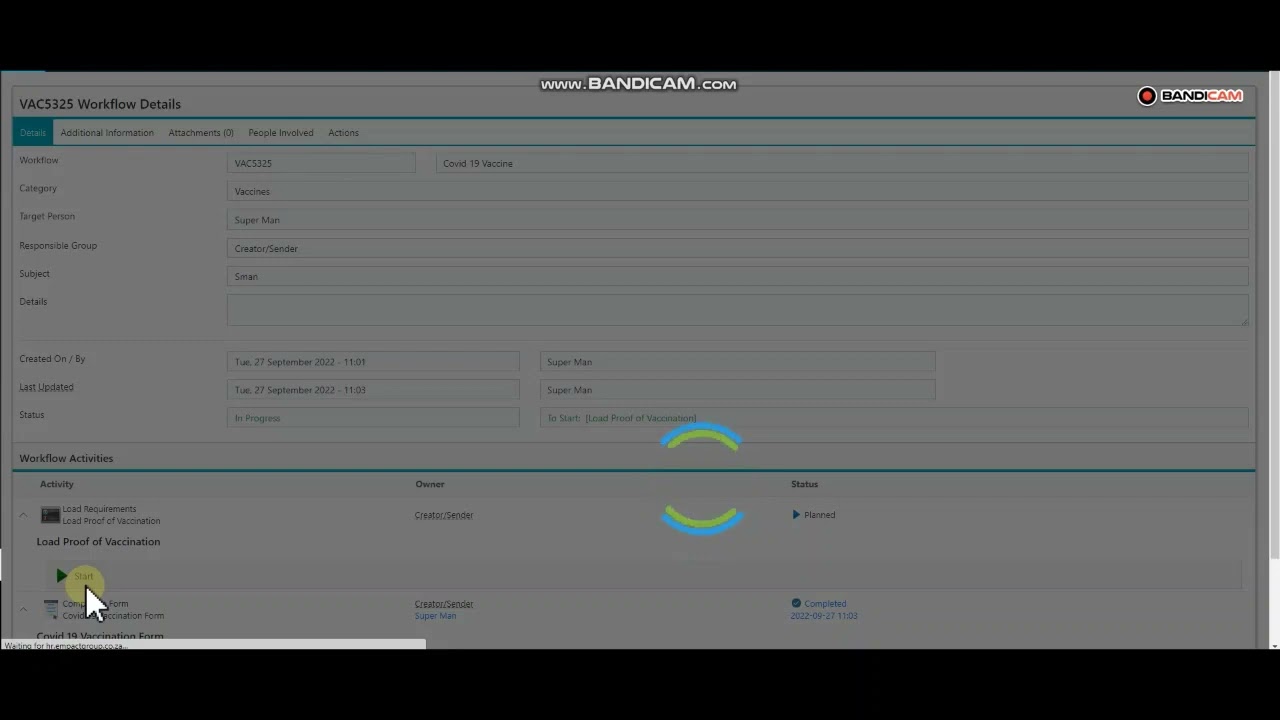Click the To Start Load Proof of Vaccination link

coord(622,418)
